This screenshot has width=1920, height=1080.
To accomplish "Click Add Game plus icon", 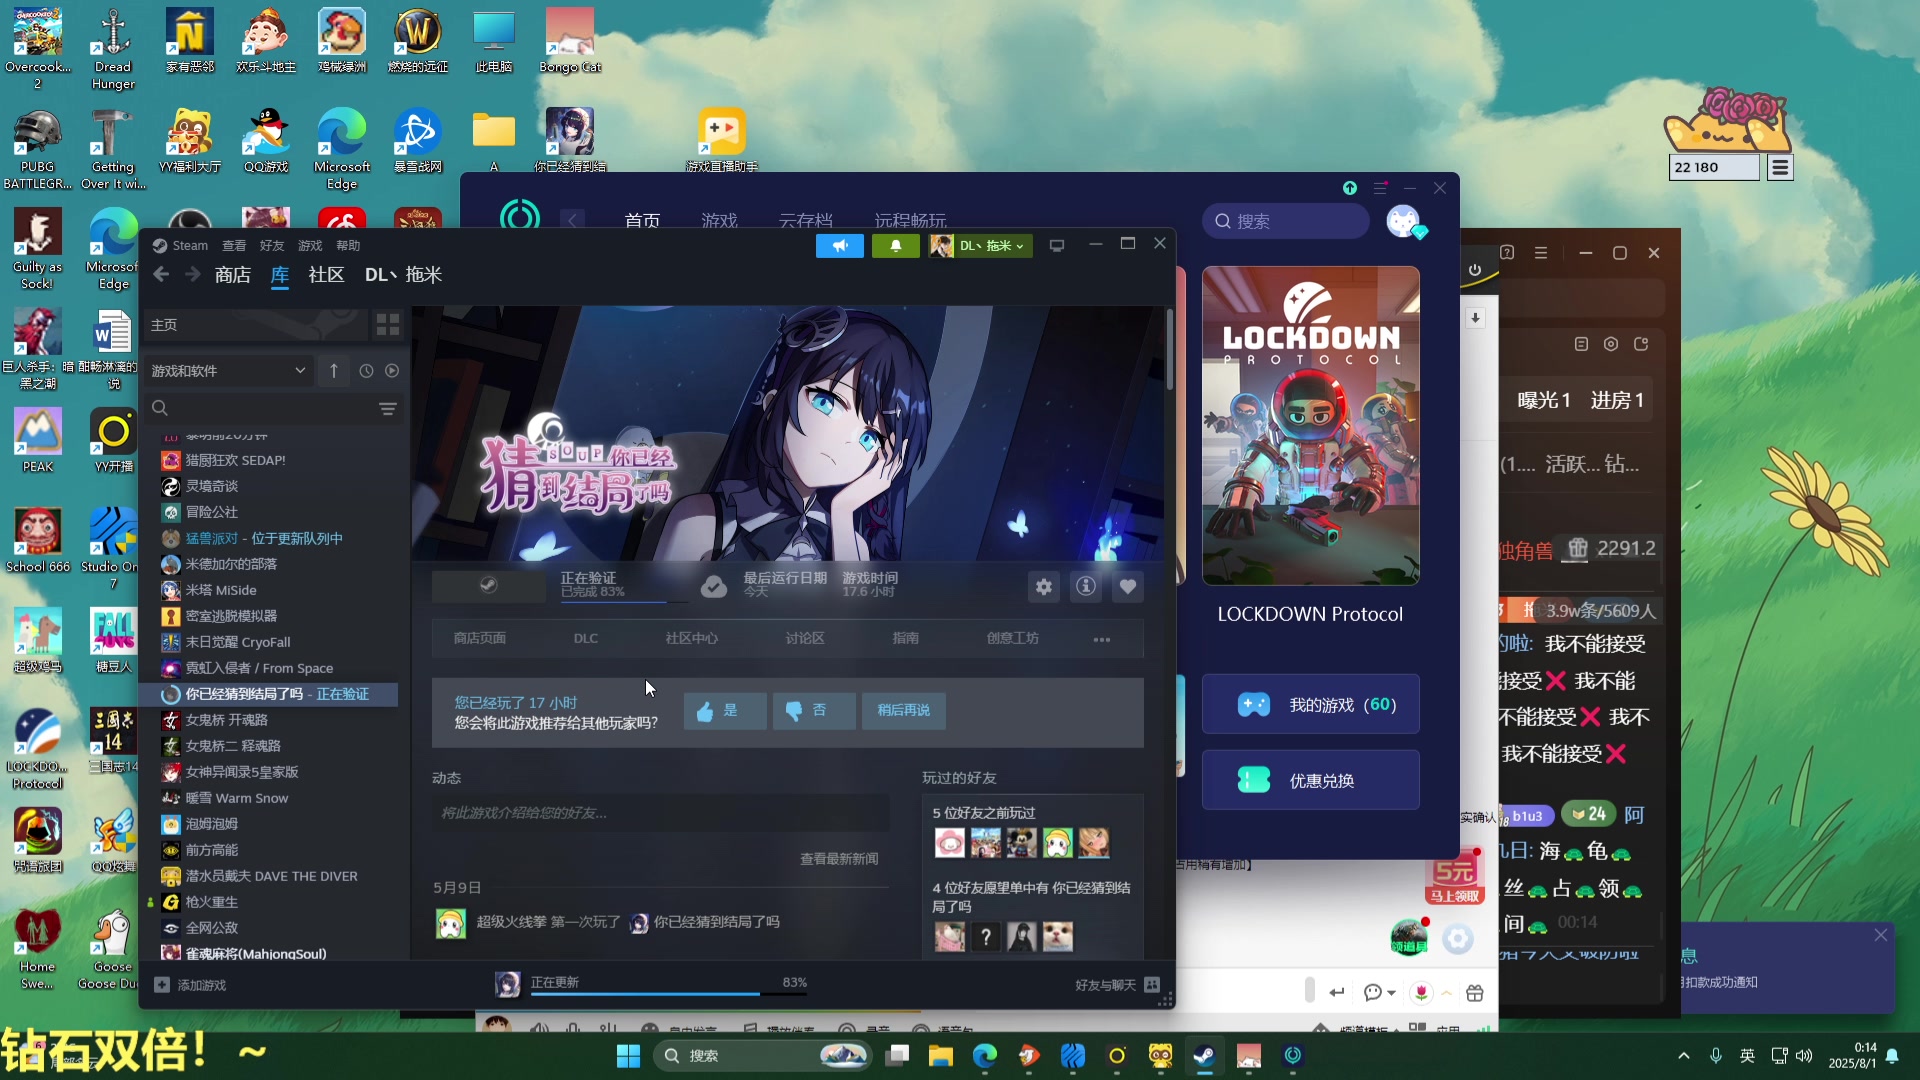I will 162,985.
